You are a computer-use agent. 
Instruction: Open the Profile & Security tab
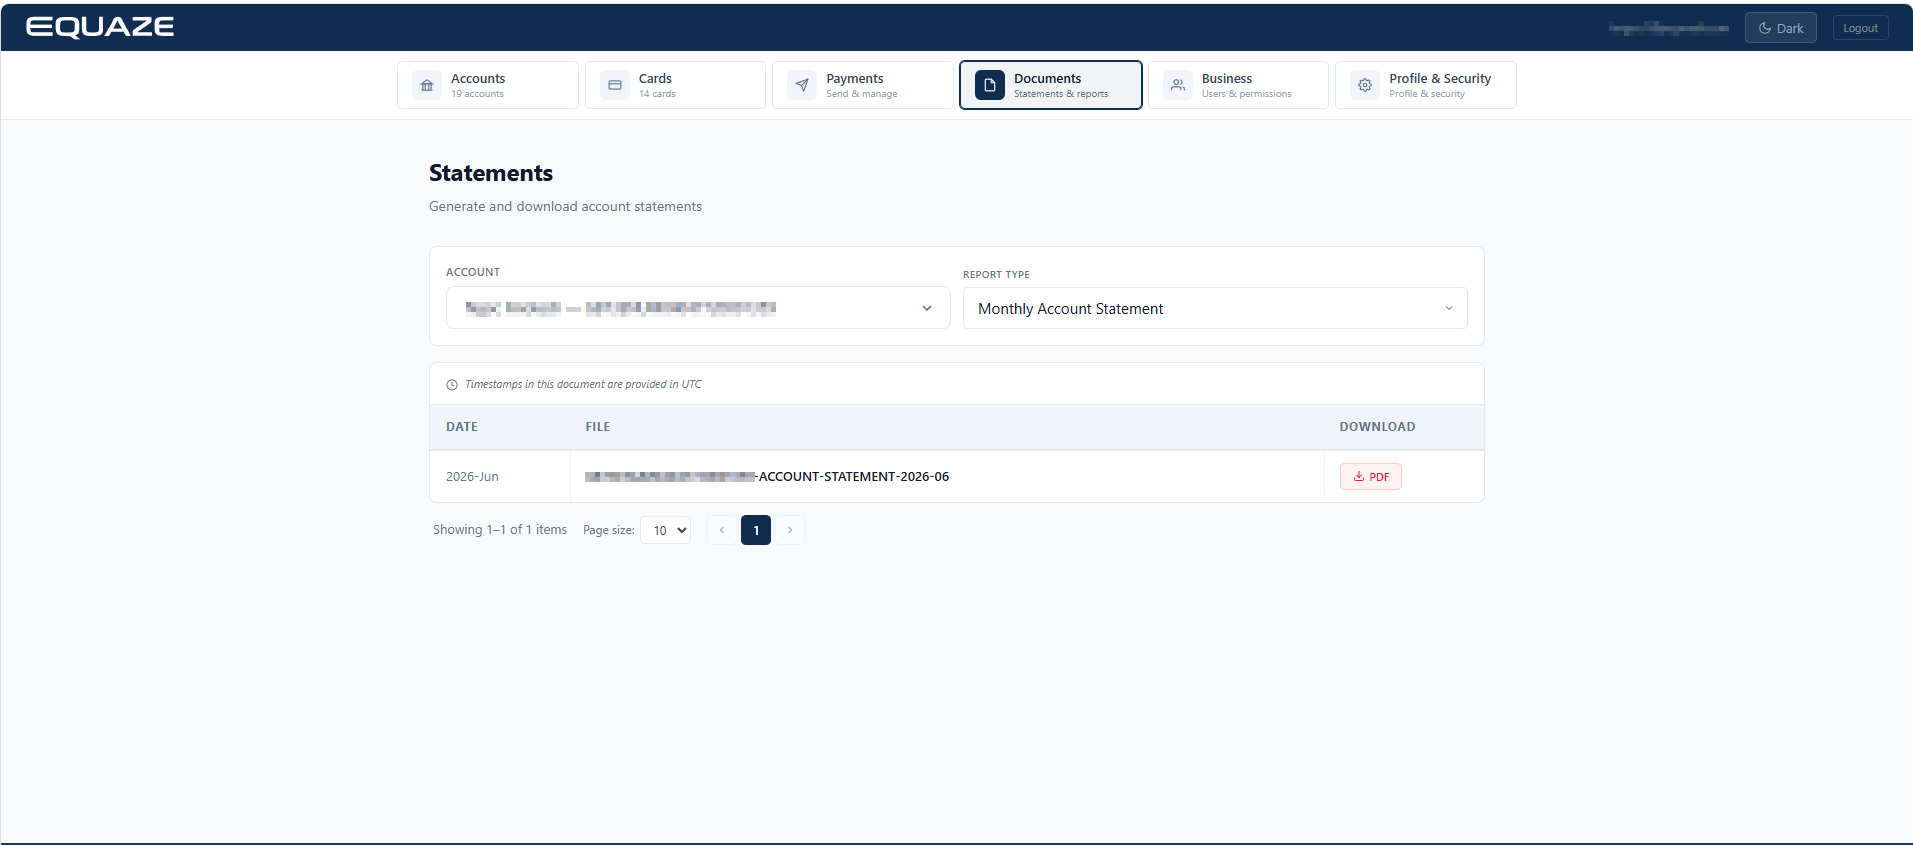tap(1426, 85)
